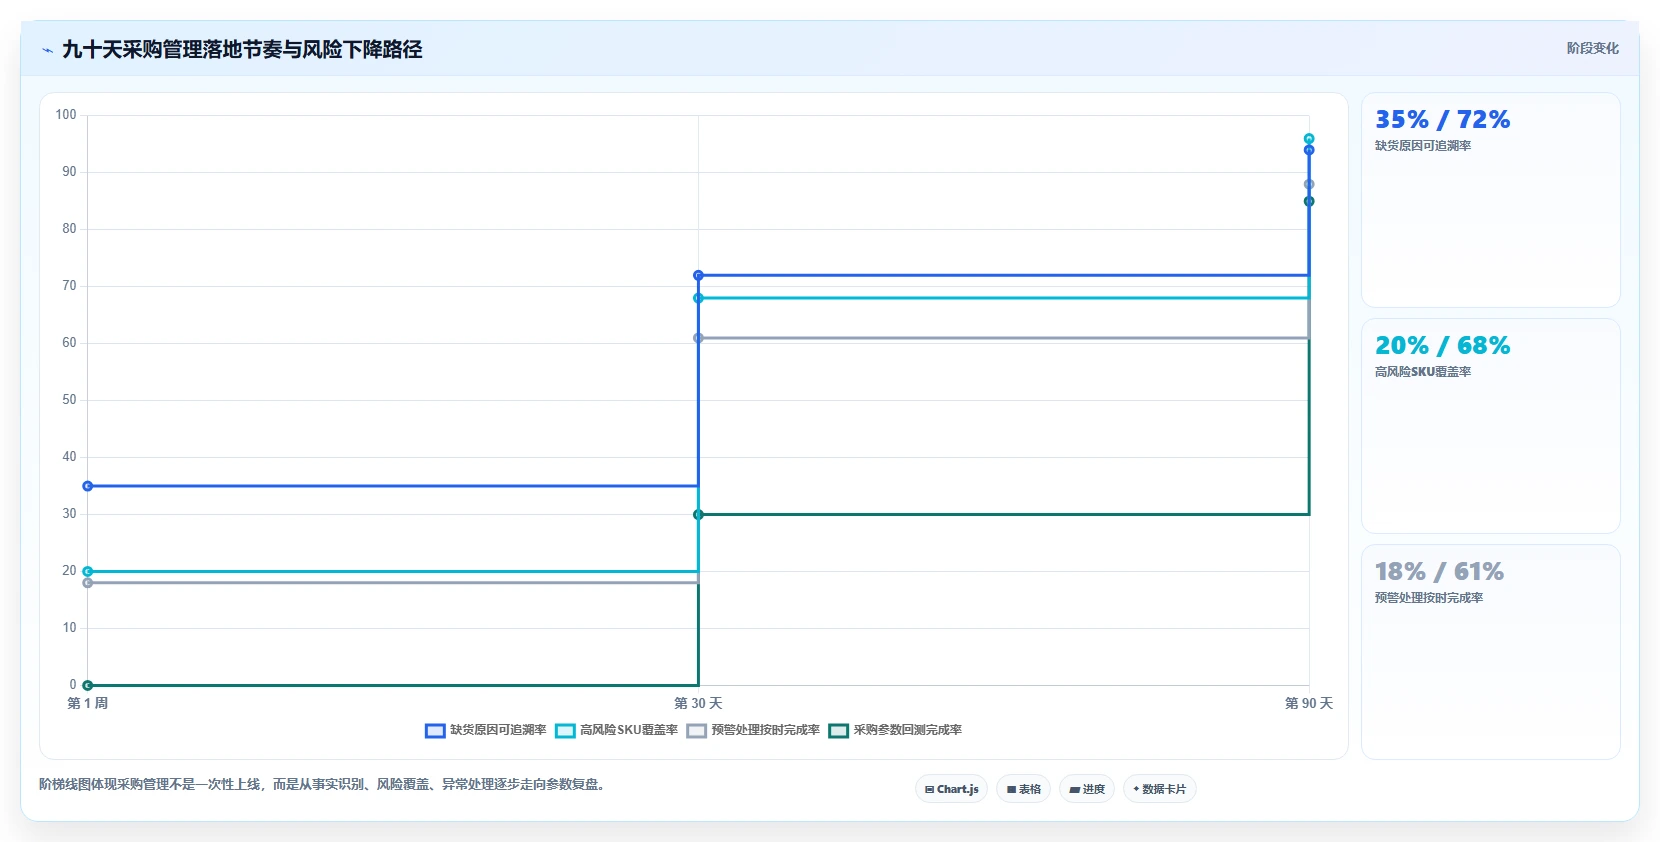Click the 缺货原因可追溯率 point at 第 1 周
This screenshot has width=1660, height=842.
coord(88,486)
